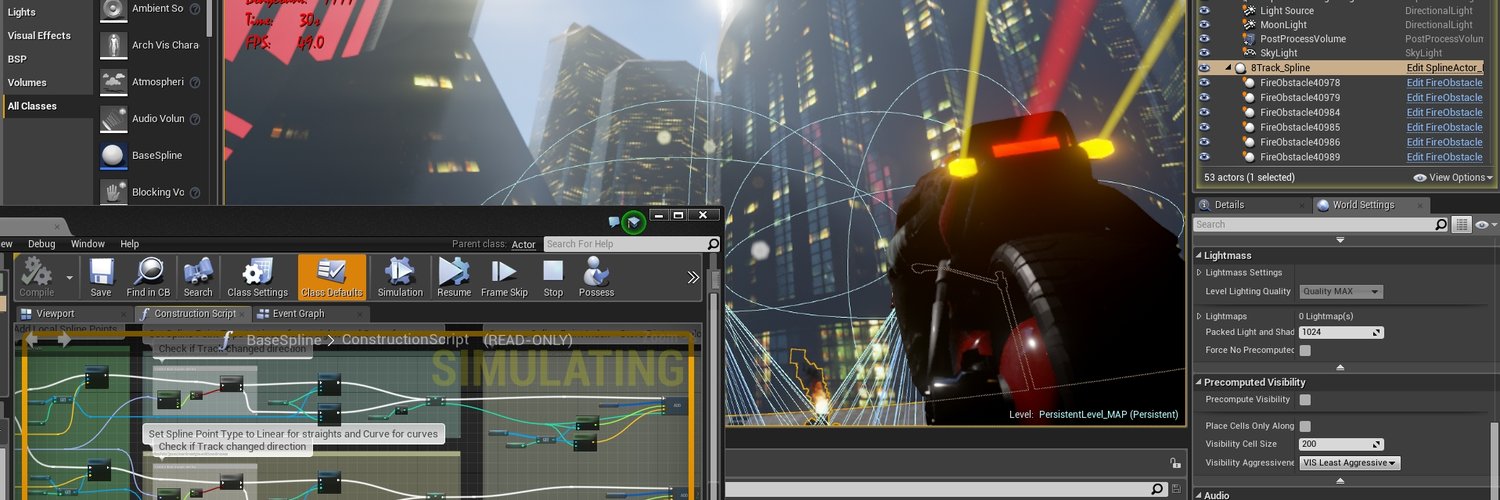Enable Place Cells Only Along checkbox
Screen dimensions: 1500x500
(1305, 427)
